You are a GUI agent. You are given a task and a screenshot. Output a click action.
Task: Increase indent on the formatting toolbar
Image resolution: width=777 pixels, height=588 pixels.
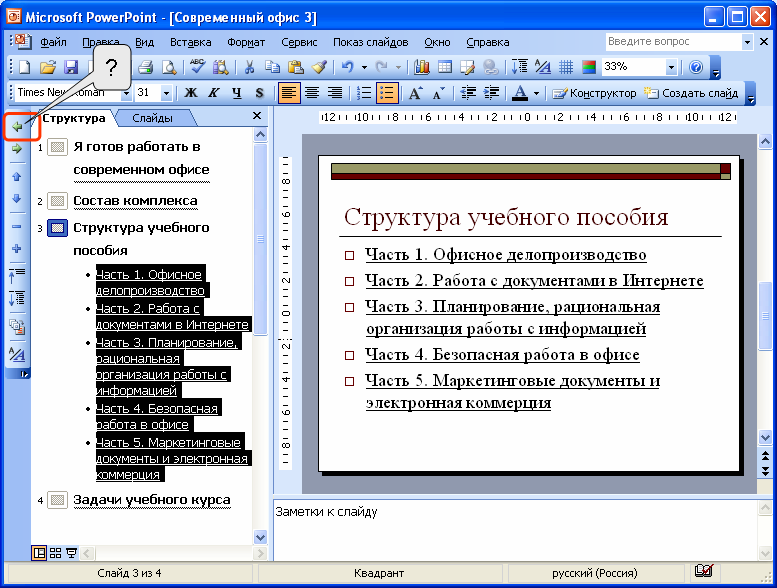point(491,93)
